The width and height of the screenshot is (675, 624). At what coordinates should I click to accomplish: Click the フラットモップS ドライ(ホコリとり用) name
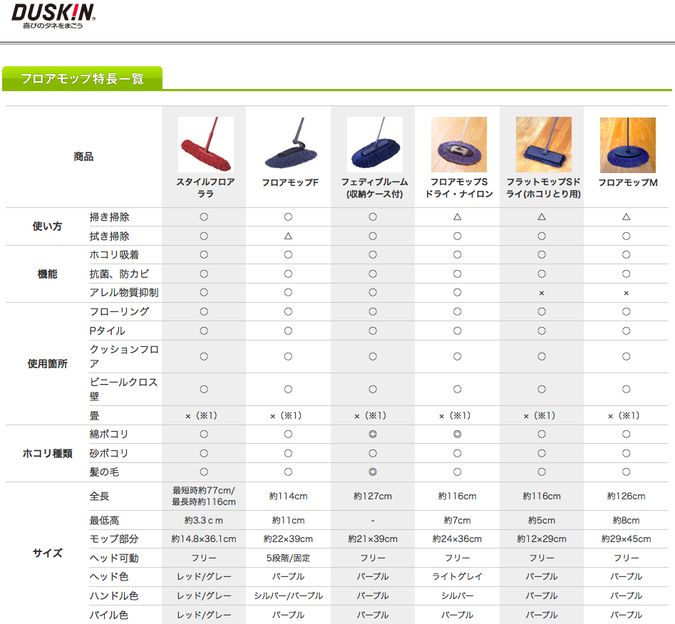coord(544,188)
